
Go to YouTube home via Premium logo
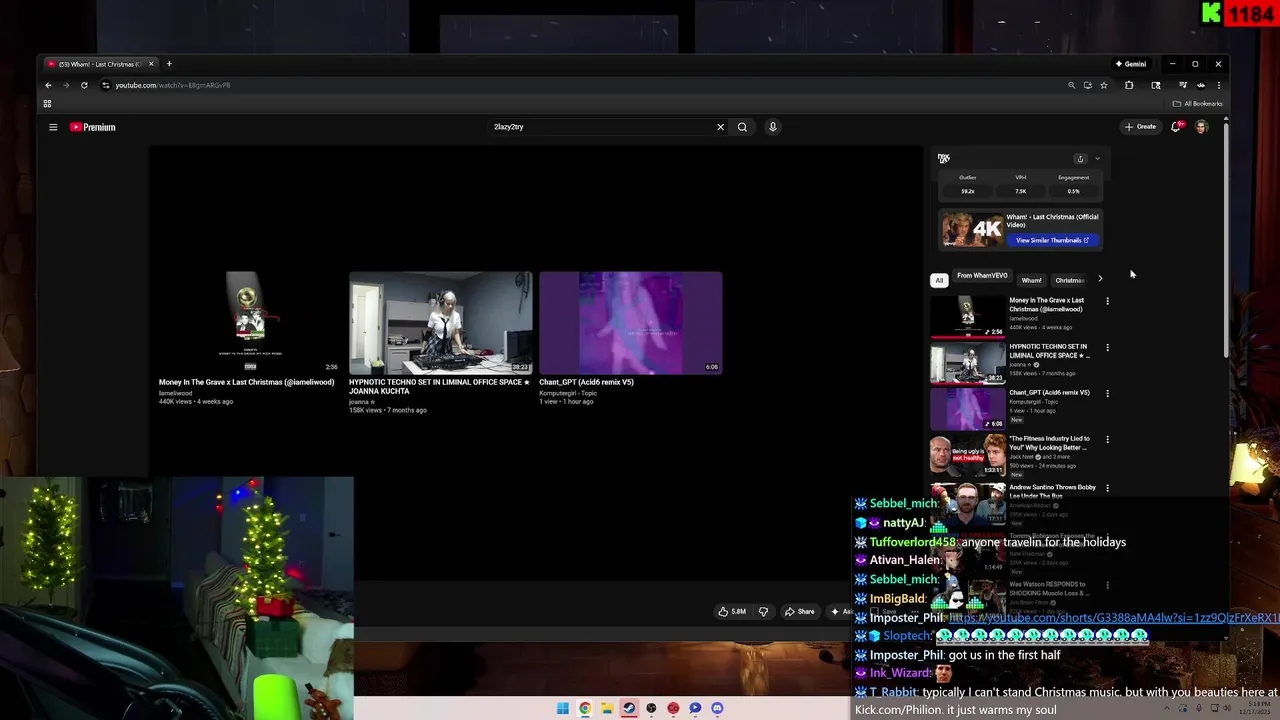coord(93,127)
